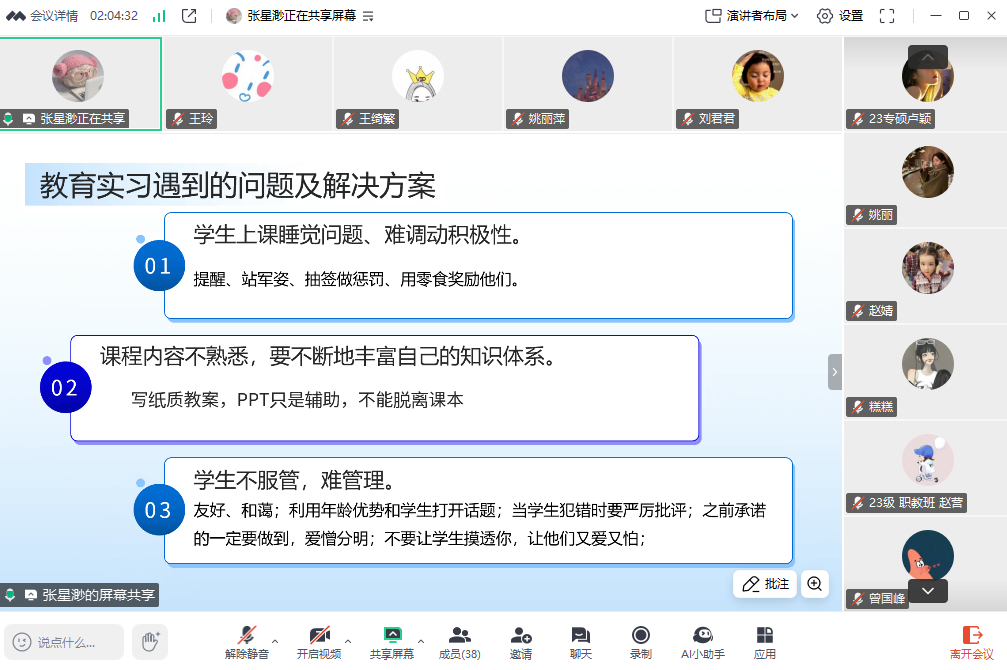
Task: Click the 离开会议 leave meeting button
Action: (x=970, y=641)
